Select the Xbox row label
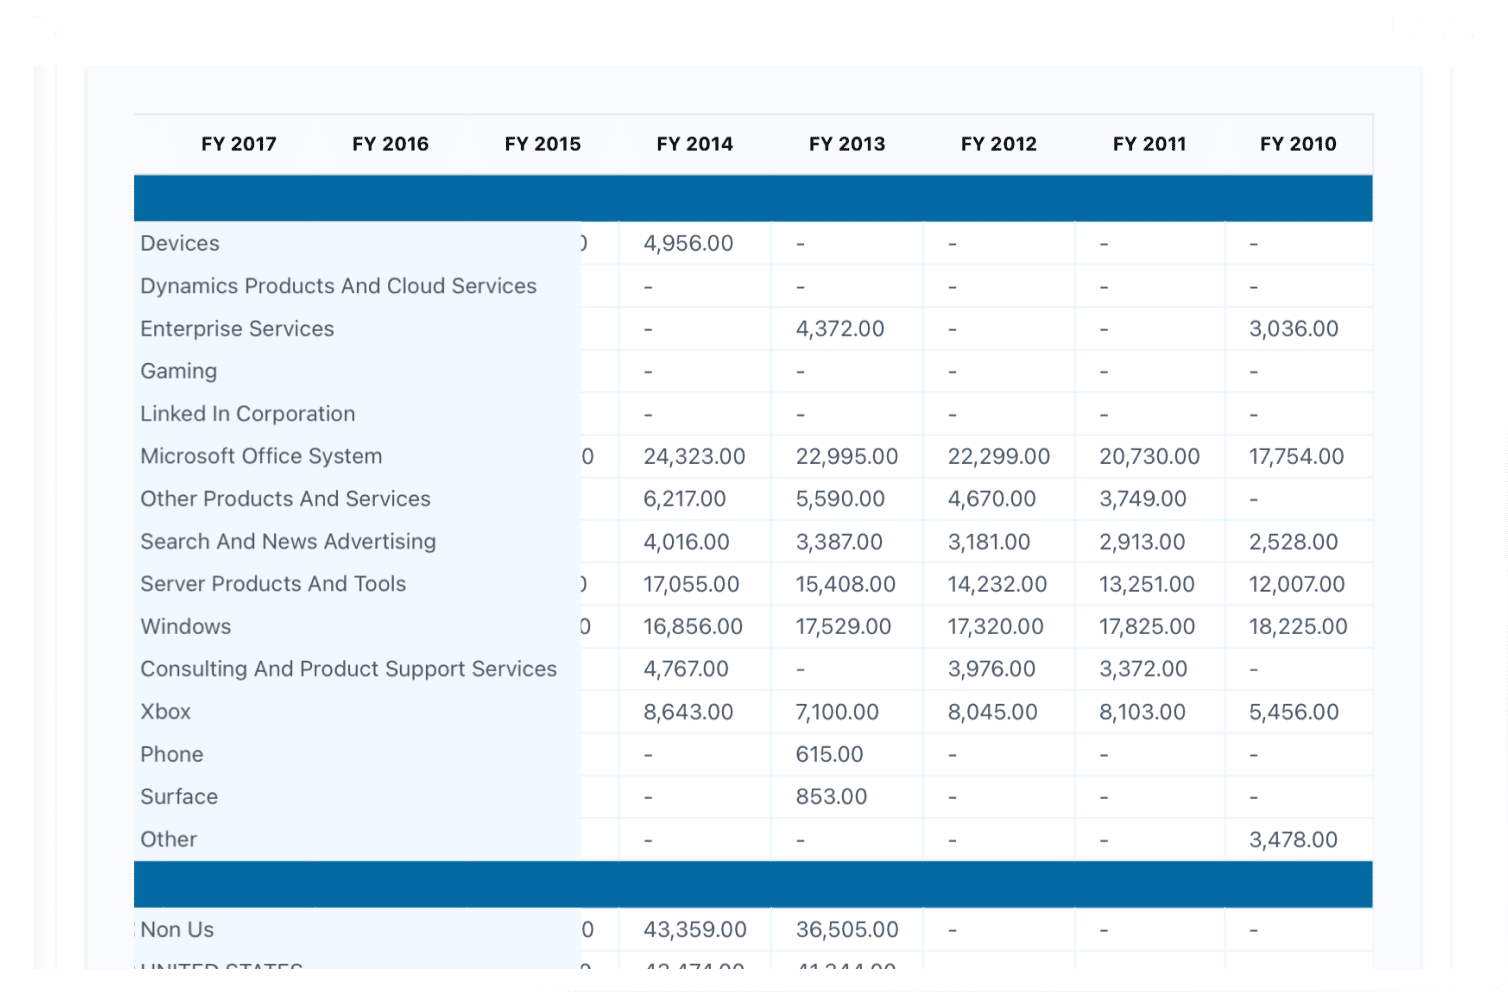 [165, 712]
